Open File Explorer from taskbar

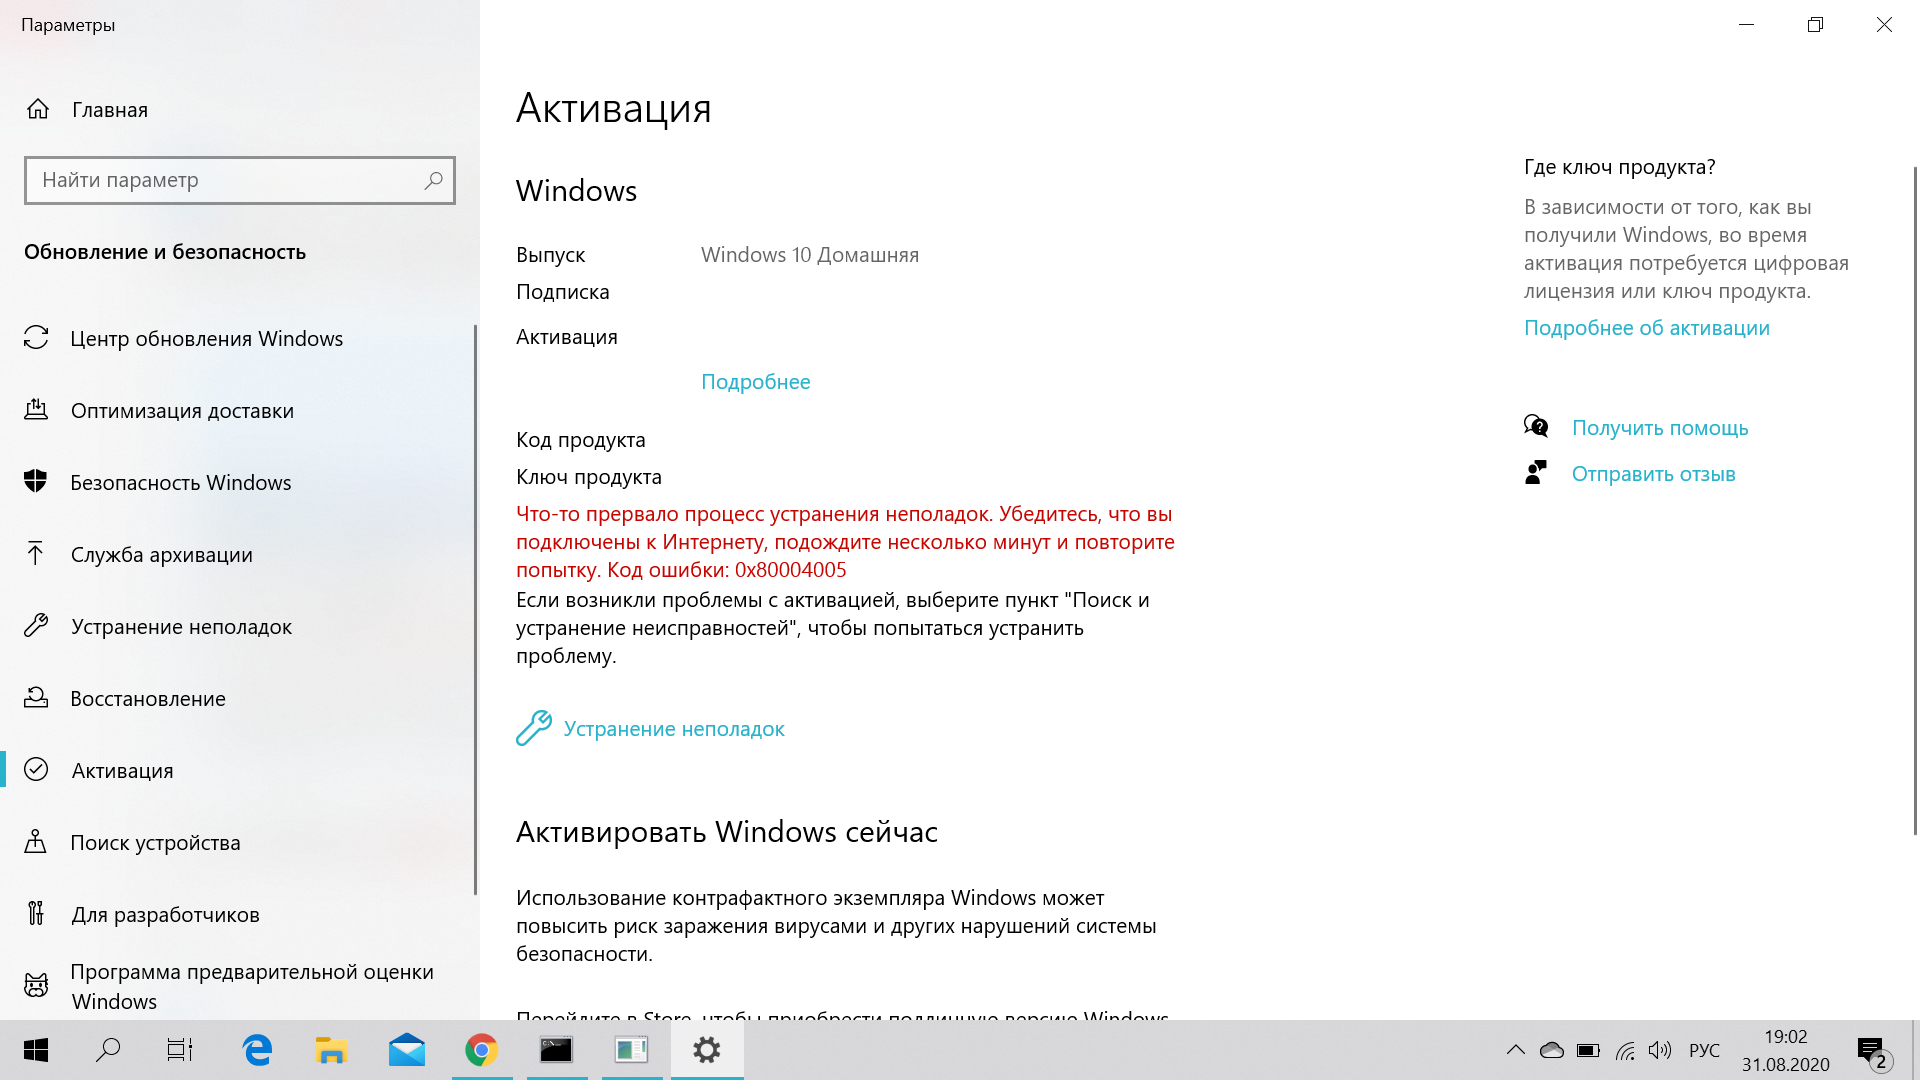pos(331,1050)
